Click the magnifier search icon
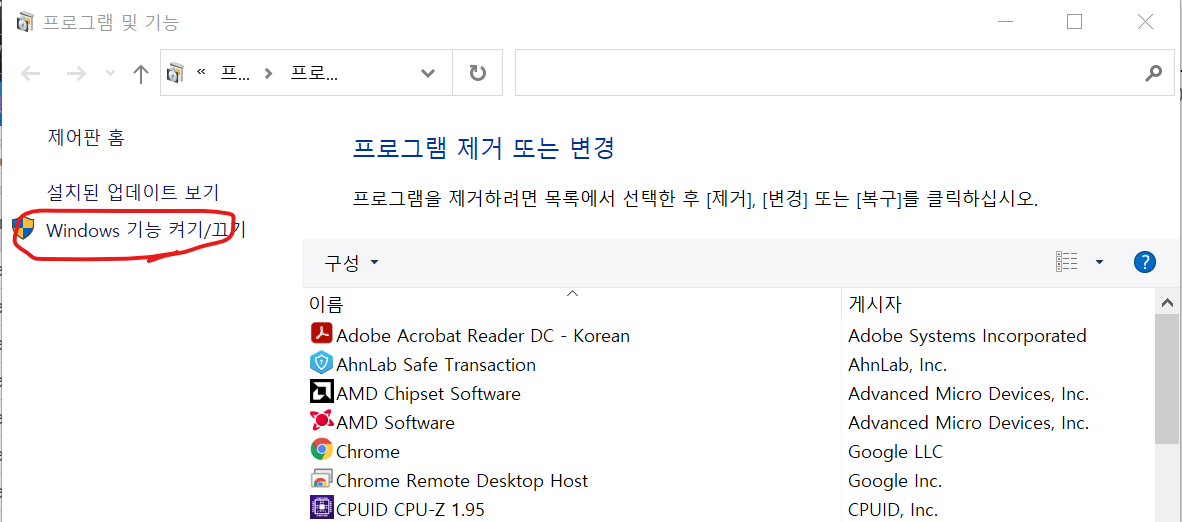Image resolution: width=1182 pixels, height=522 pixels. click(x=1153, y=73)
